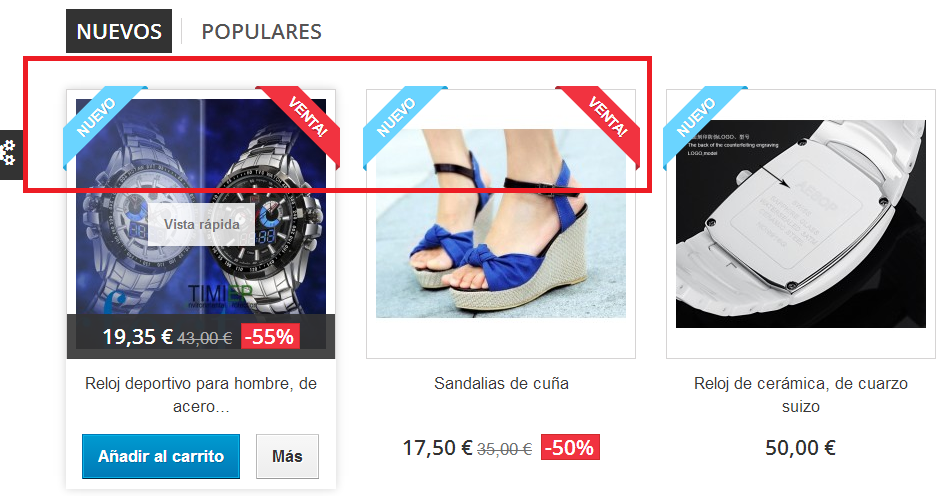Screen dimensions: 943x496
Task: Click the -55% discount badge
Action: 270,337
